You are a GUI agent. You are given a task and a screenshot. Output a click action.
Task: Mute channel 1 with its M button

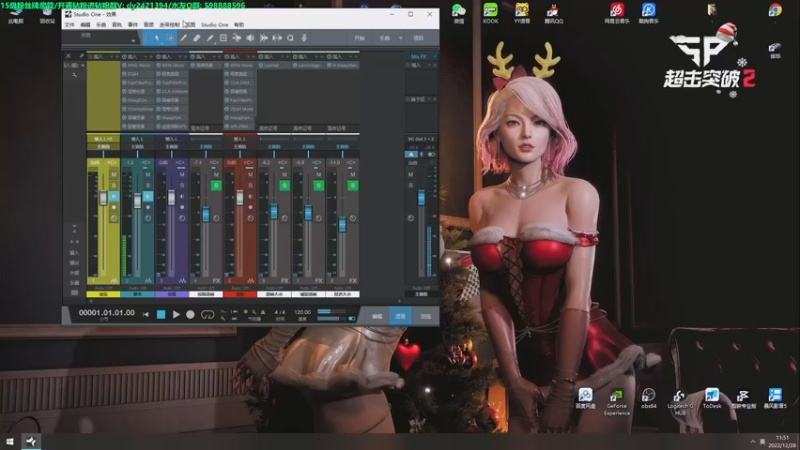pyautogui.click(x=114, y=174)
